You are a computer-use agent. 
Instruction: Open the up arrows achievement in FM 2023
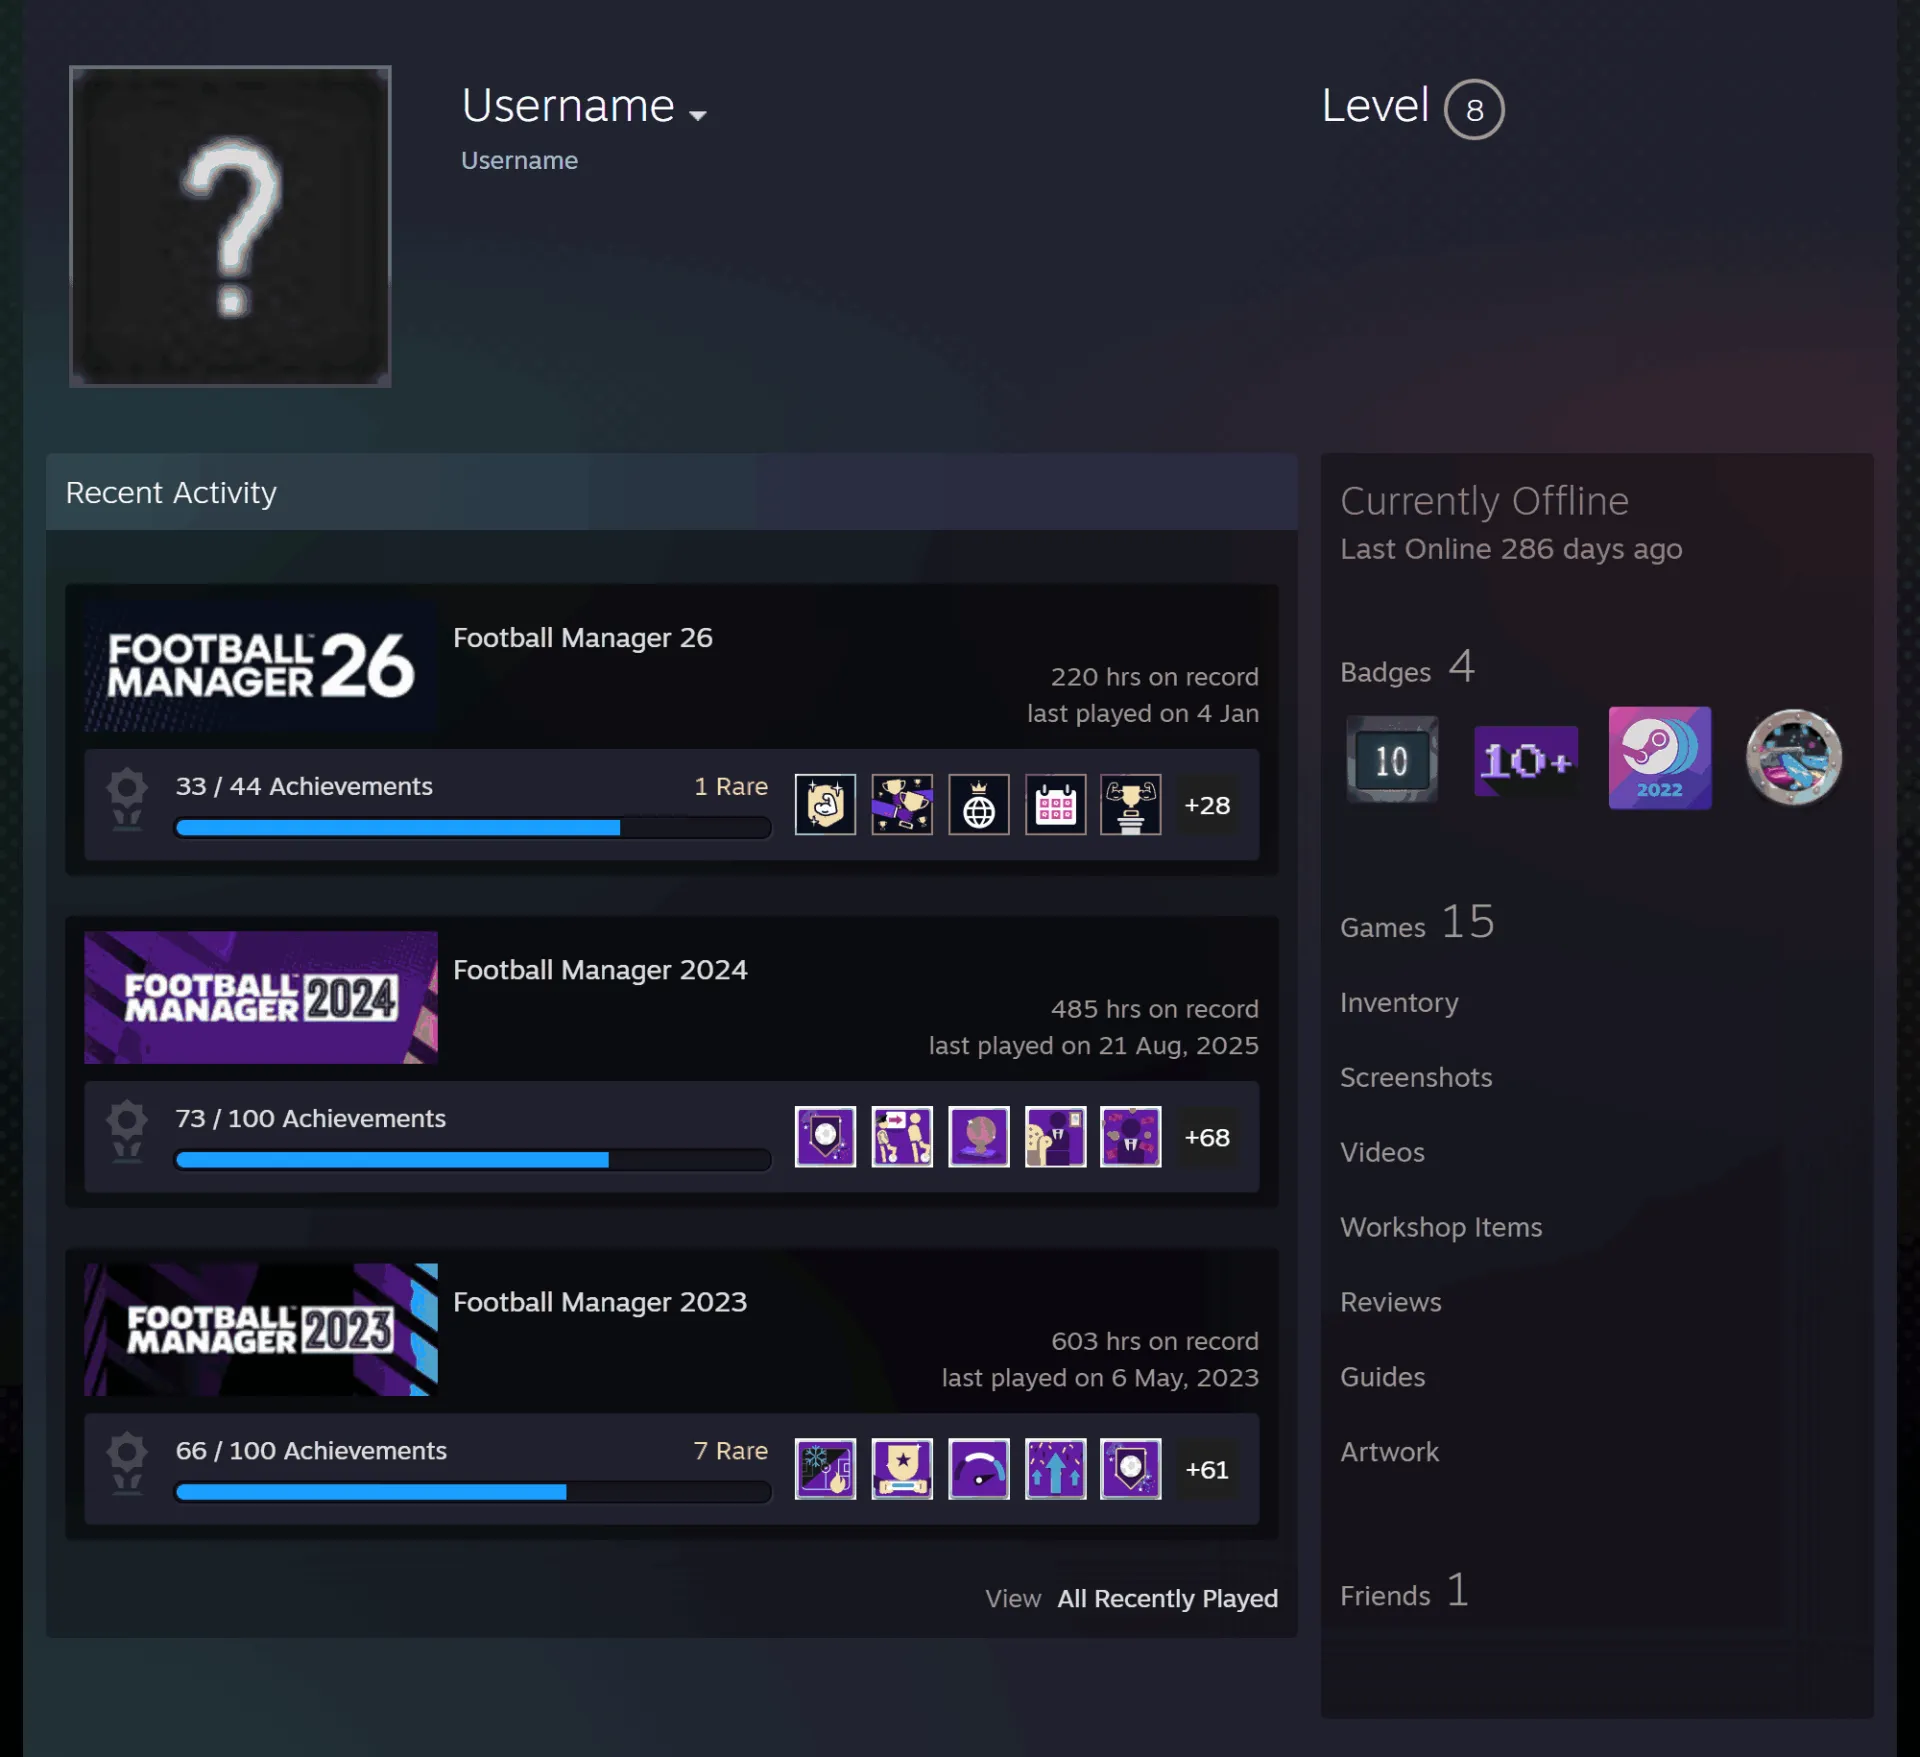click(x=1055, y=1469)
